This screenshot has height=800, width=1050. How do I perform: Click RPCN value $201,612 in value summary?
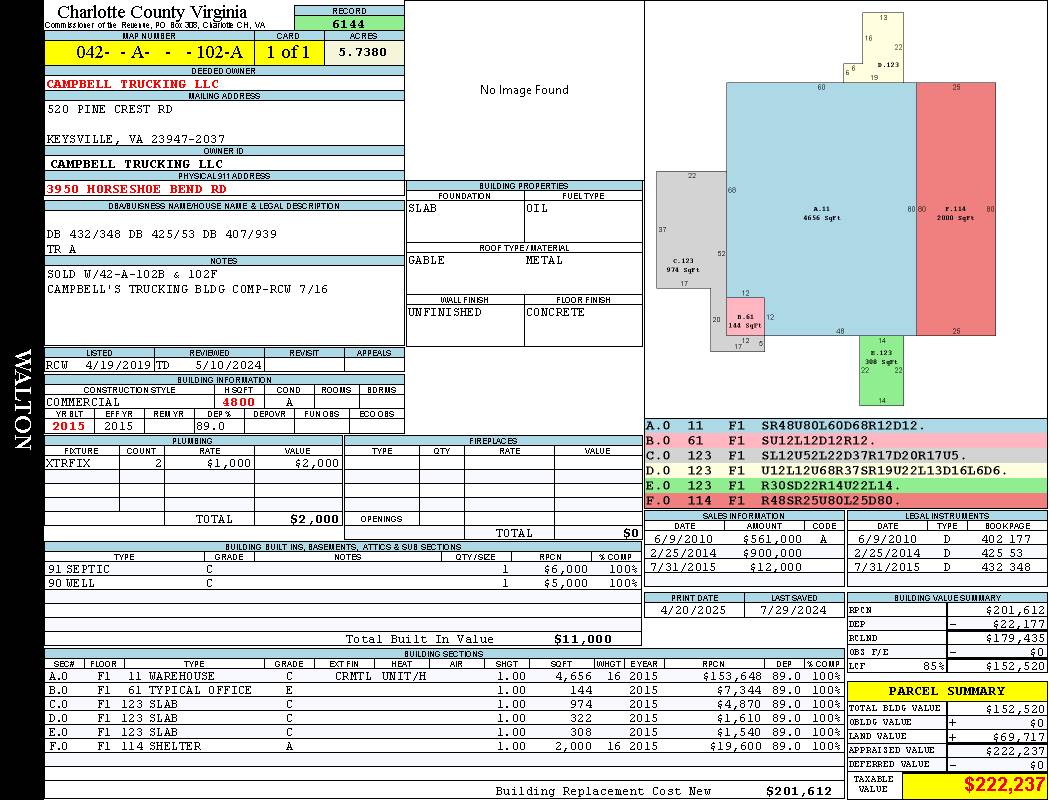pos(1015,611)
